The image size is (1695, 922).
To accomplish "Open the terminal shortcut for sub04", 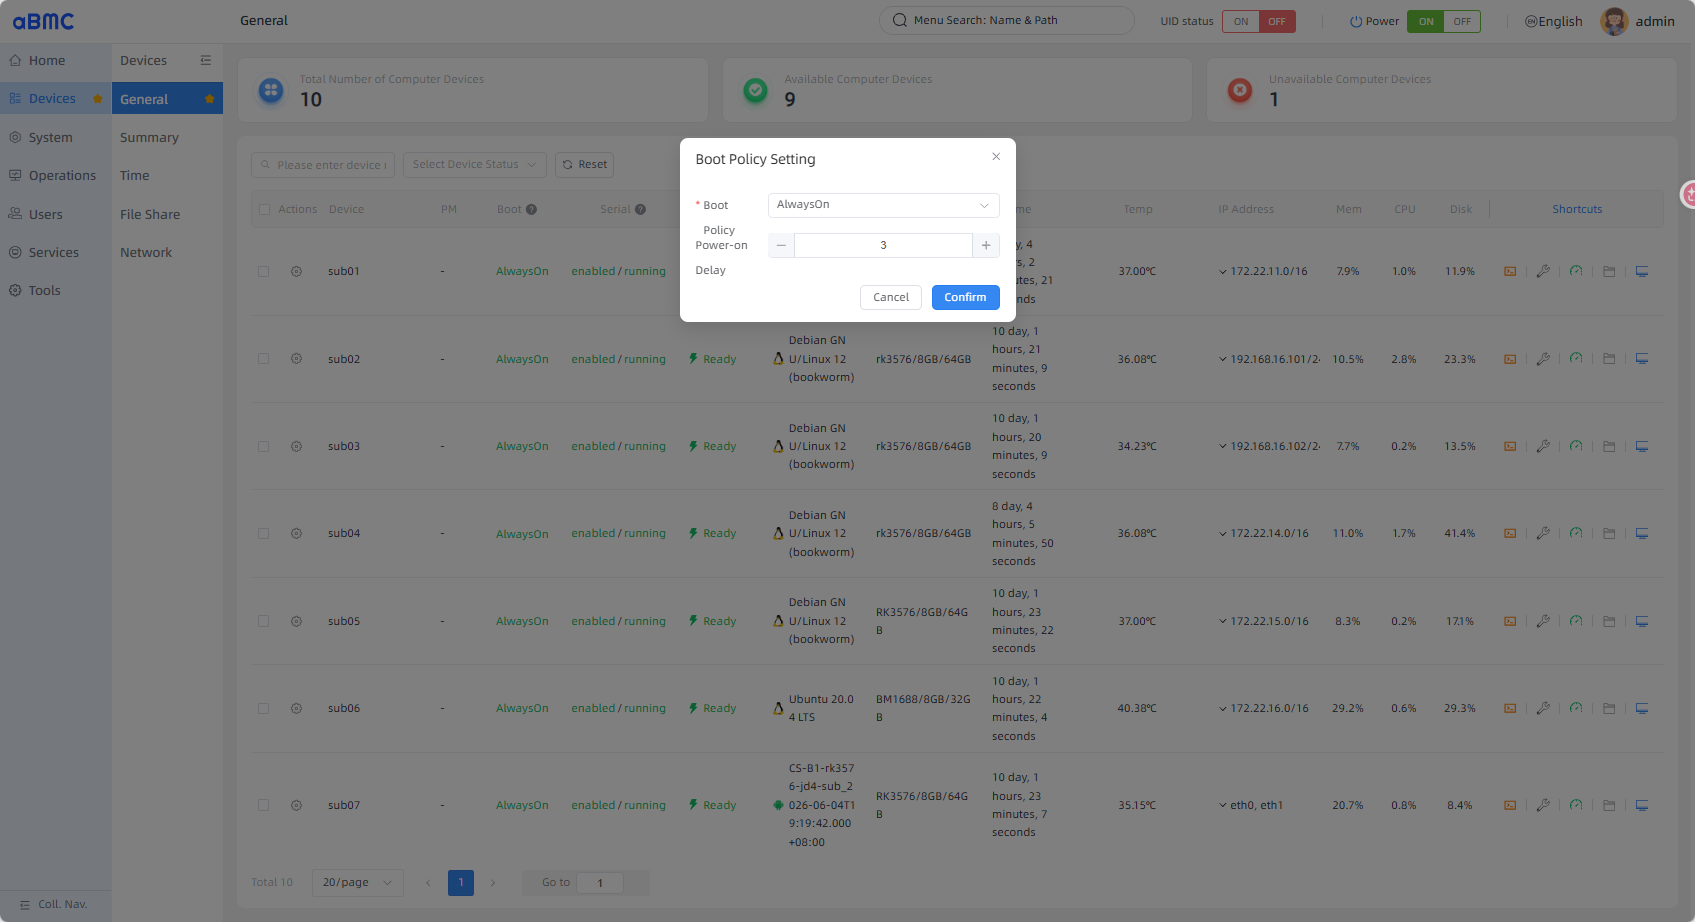I will point(1510,534).
